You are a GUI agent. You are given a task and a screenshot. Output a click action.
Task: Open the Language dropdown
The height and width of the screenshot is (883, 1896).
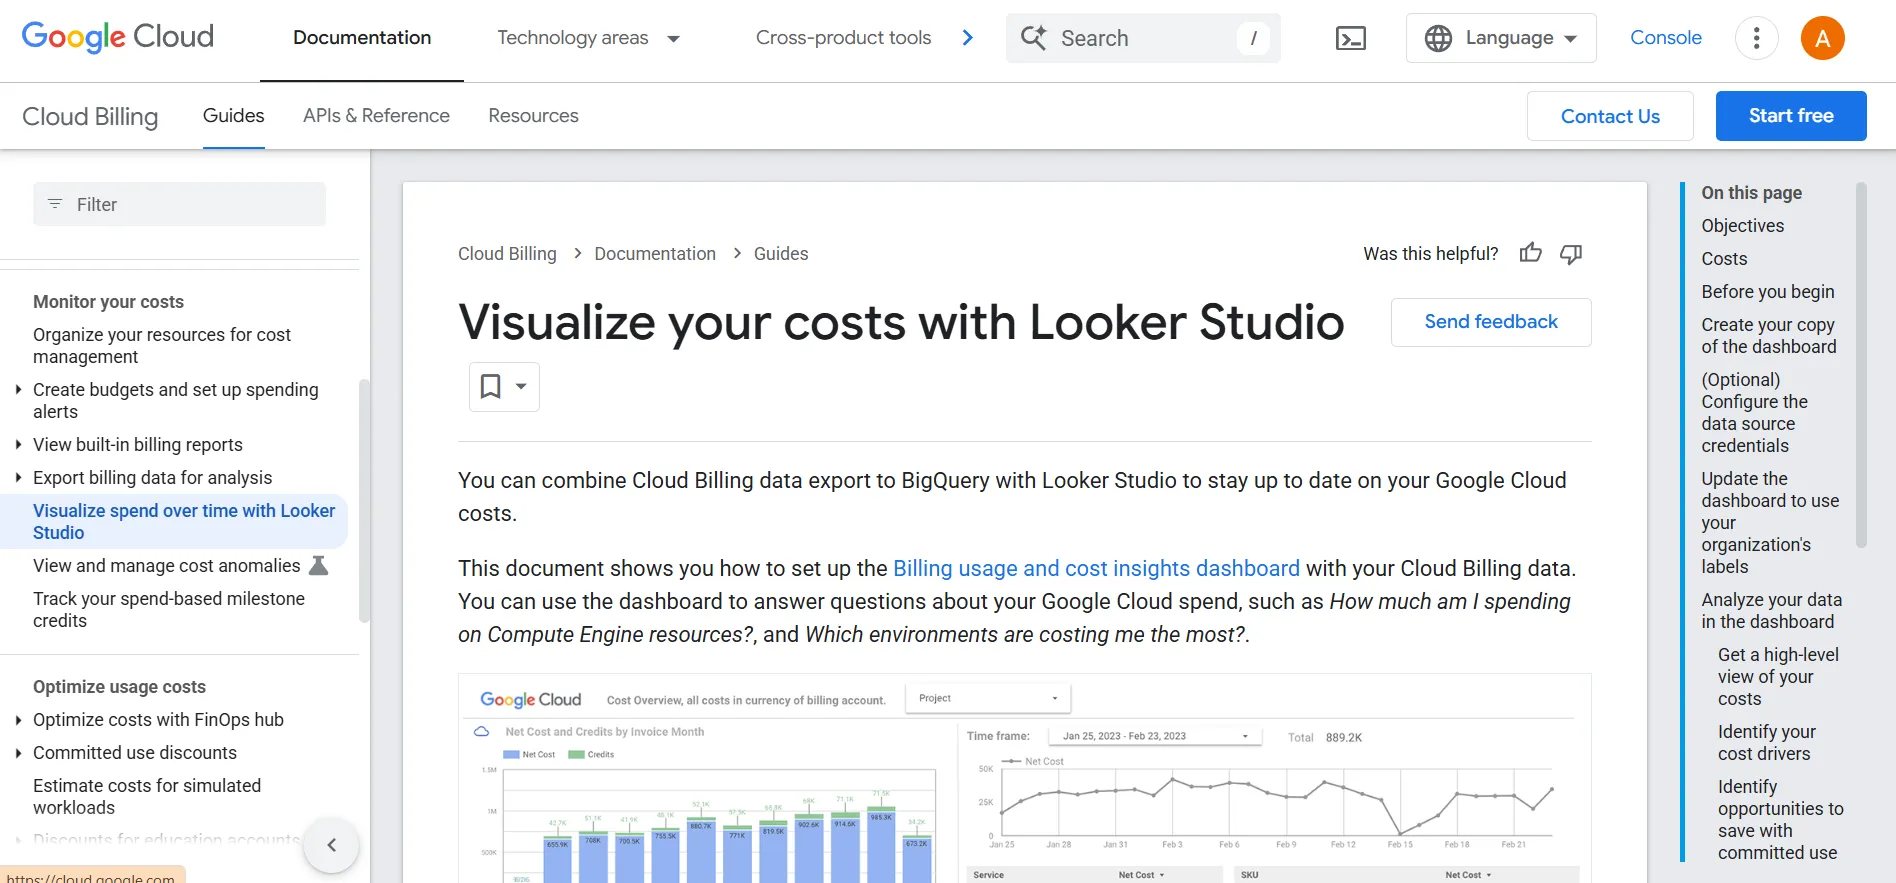1501,38
